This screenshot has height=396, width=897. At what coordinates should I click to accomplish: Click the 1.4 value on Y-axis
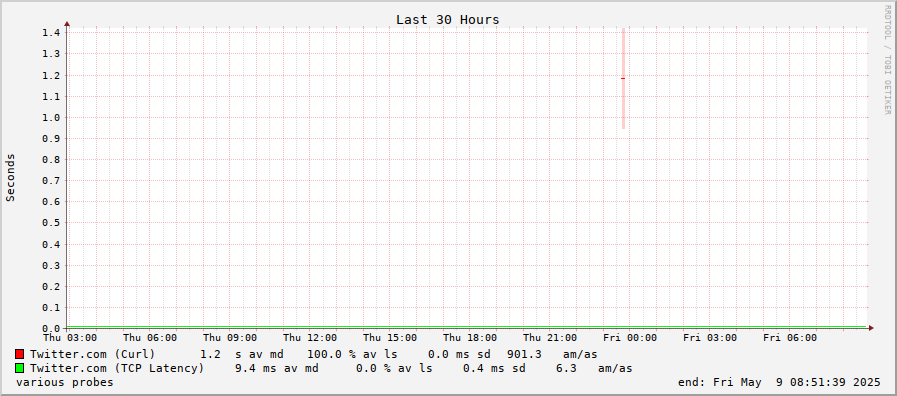[51, 33]
